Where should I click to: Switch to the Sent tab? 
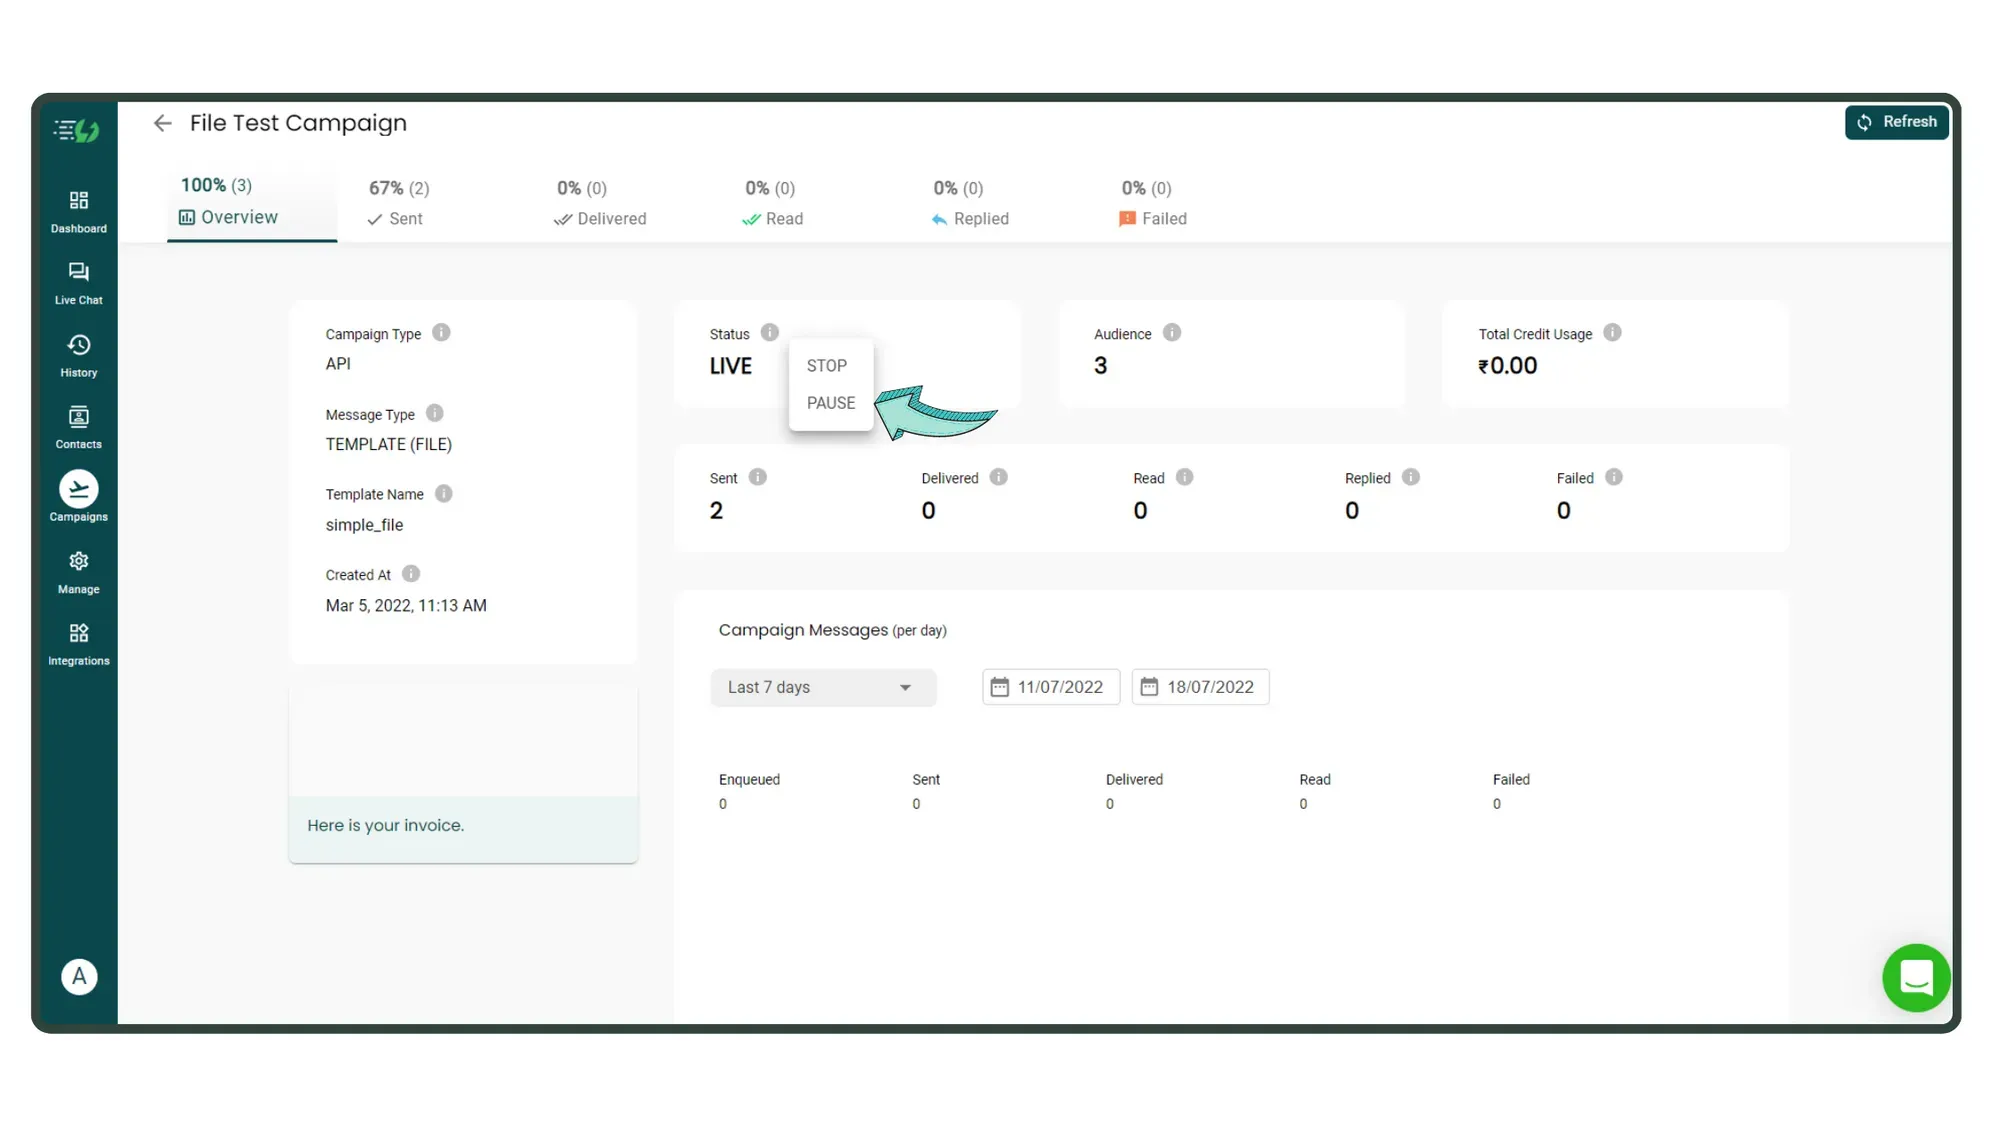[397, 204]
